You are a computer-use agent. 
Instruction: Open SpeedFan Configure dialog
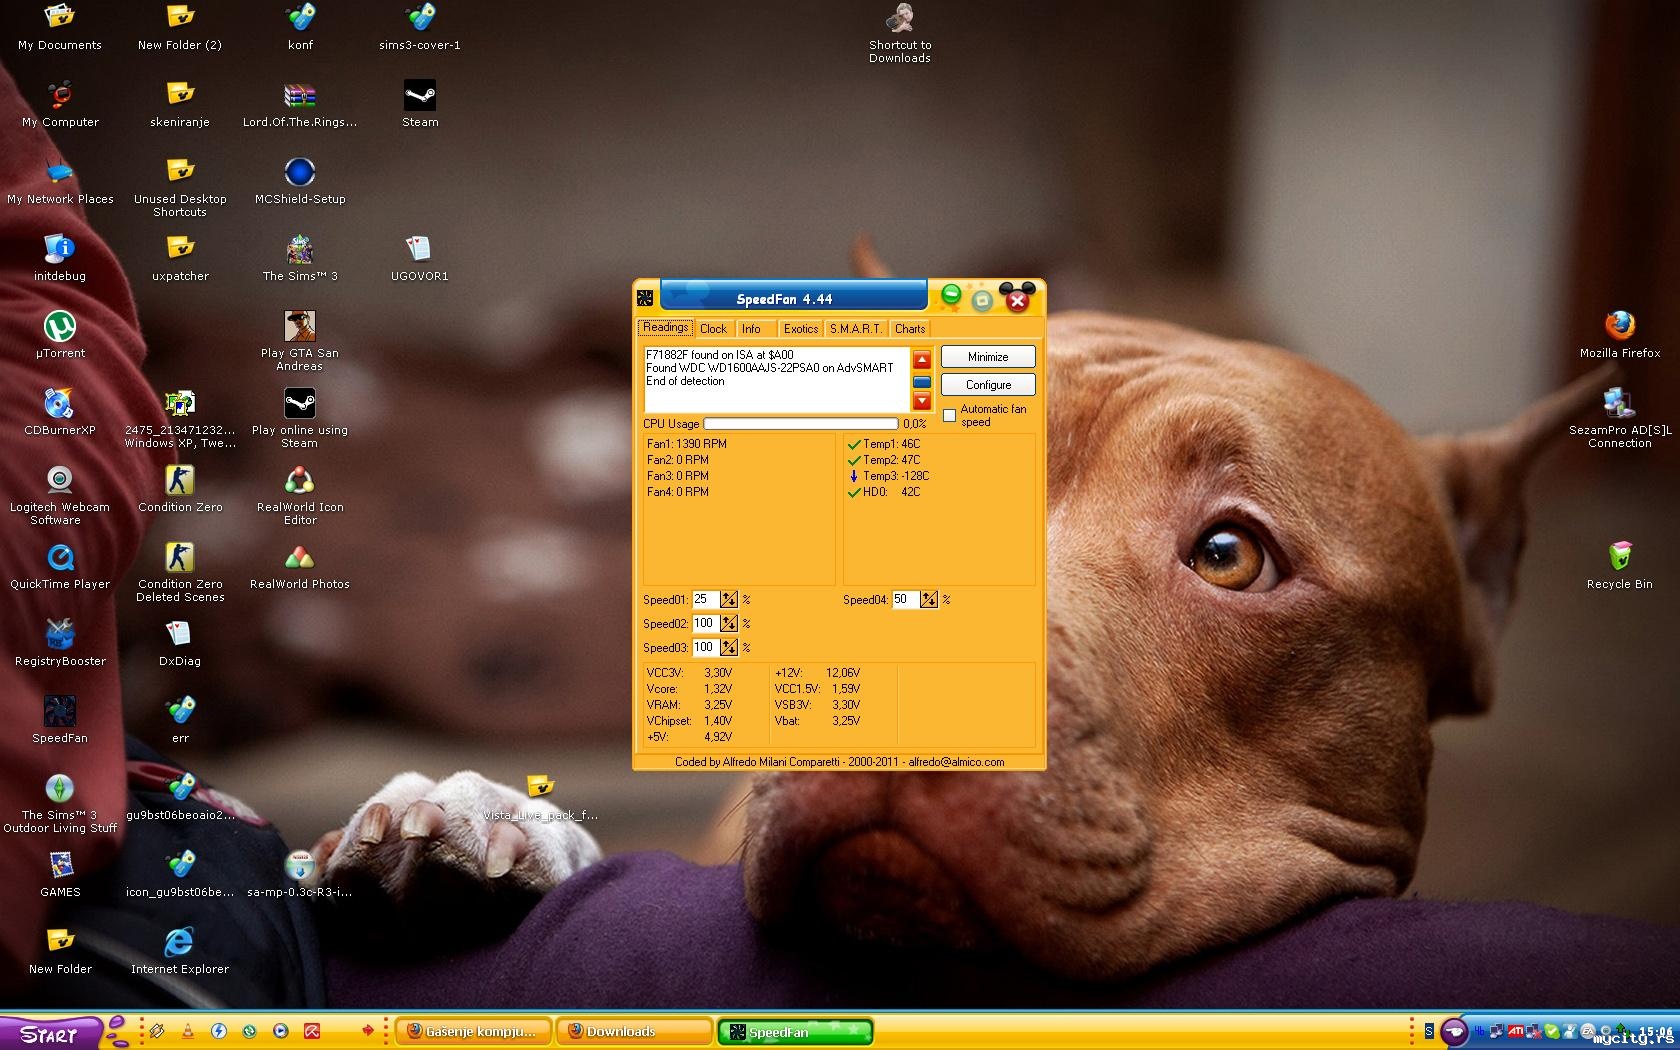[x=988, y=385]
